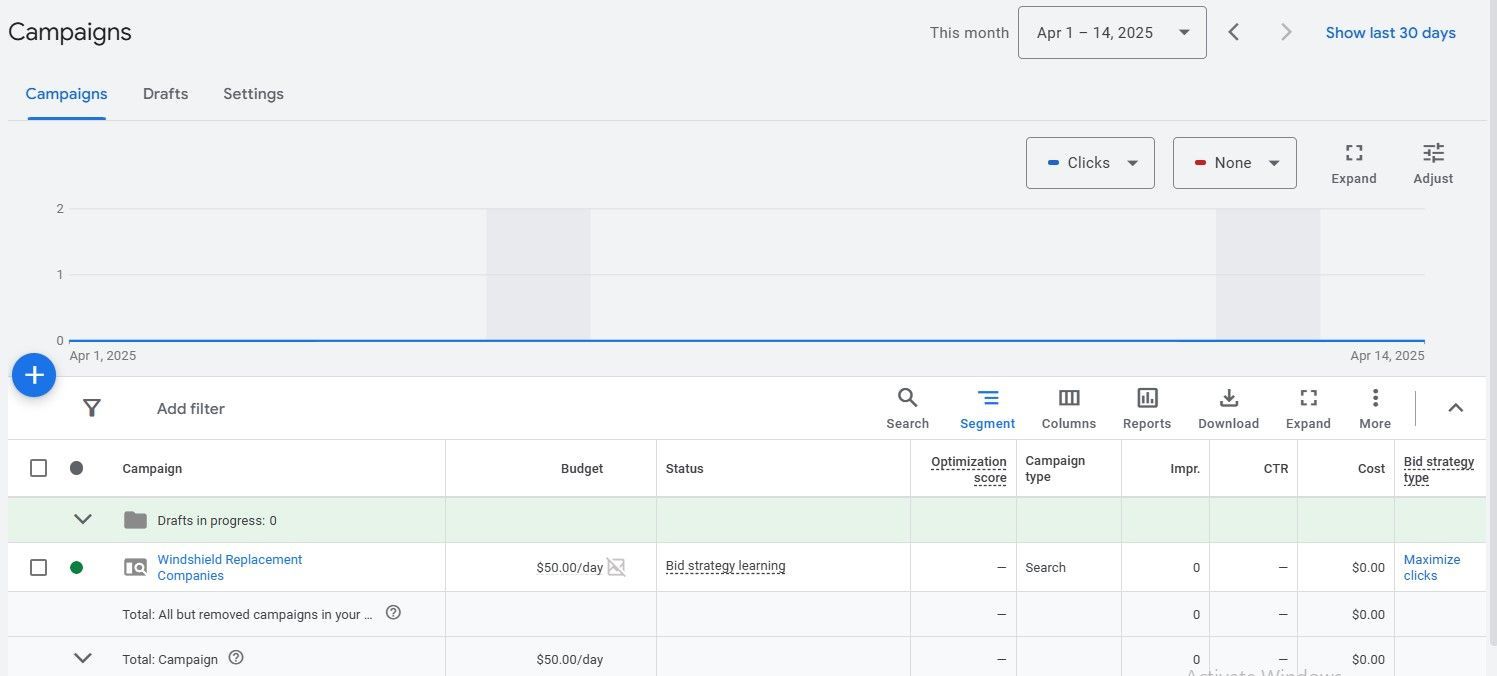1497x676 pixels.
Task: Open the Apr 1 – 14, 2025 date picker
Action: point(1112,33)
